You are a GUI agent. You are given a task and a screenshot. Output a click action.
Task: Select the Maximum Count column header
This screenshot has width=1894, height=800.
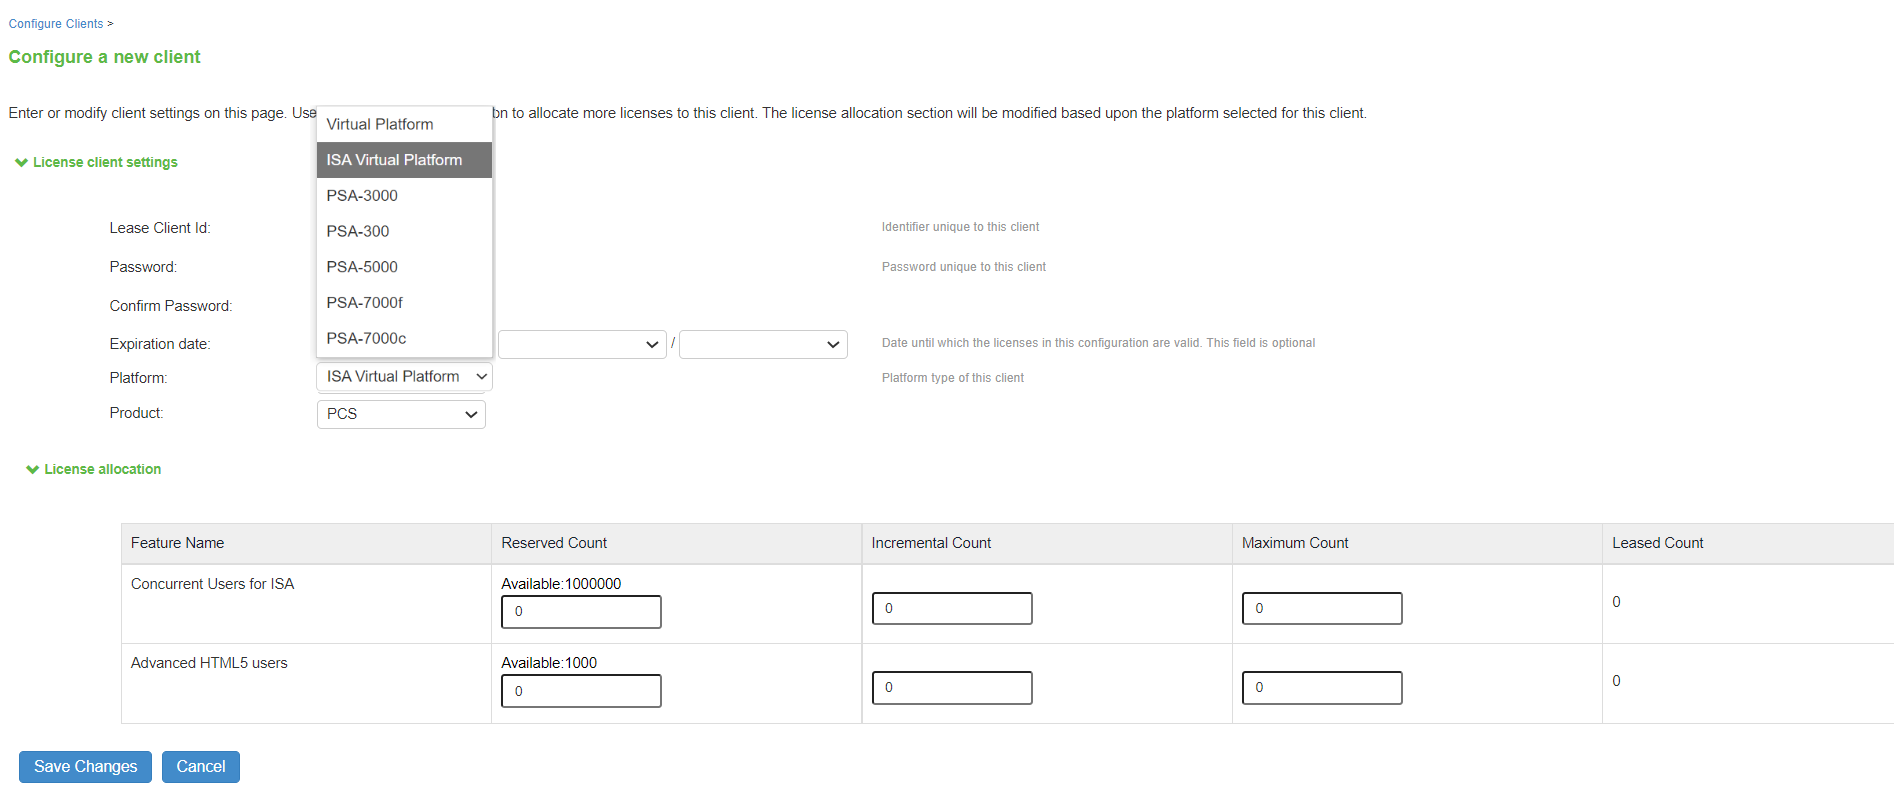[x=1417, y=543]
